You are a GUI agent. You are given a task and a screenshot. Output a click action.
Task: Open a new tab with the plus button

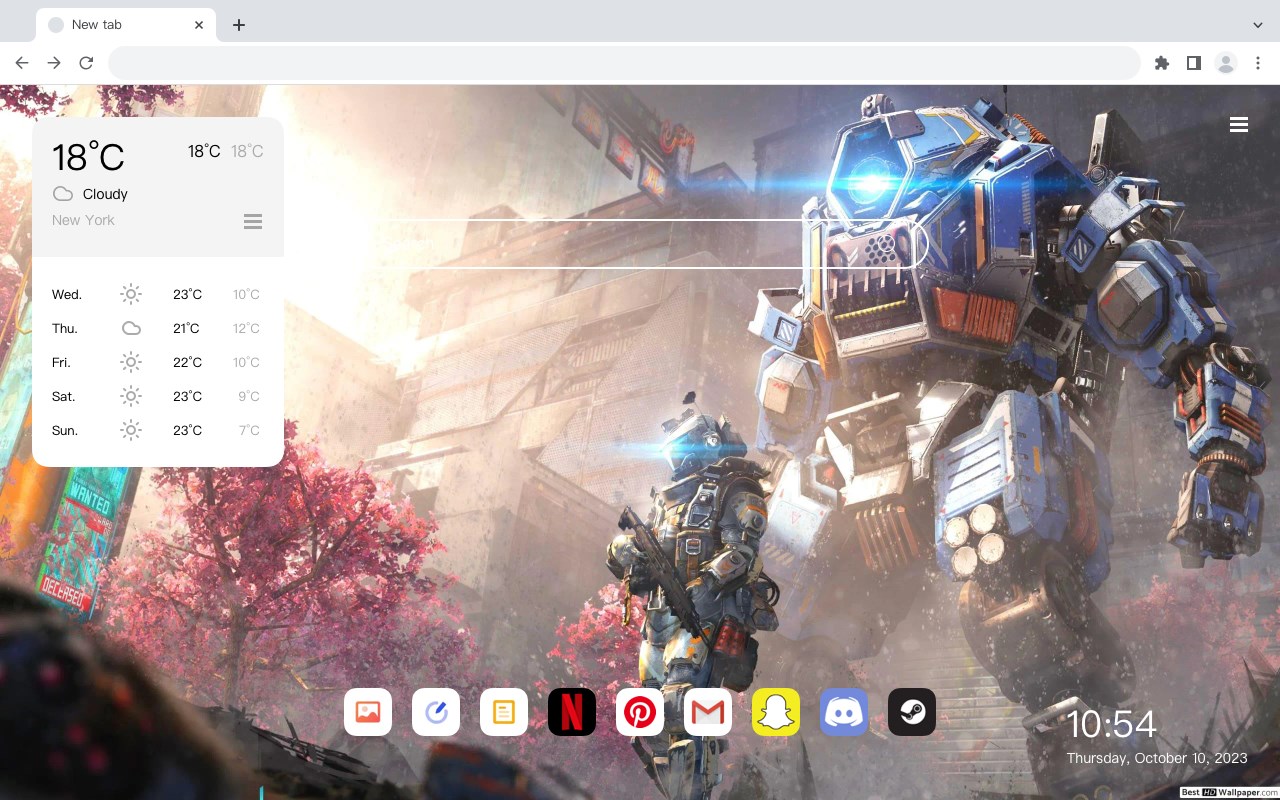pos(238,25)
